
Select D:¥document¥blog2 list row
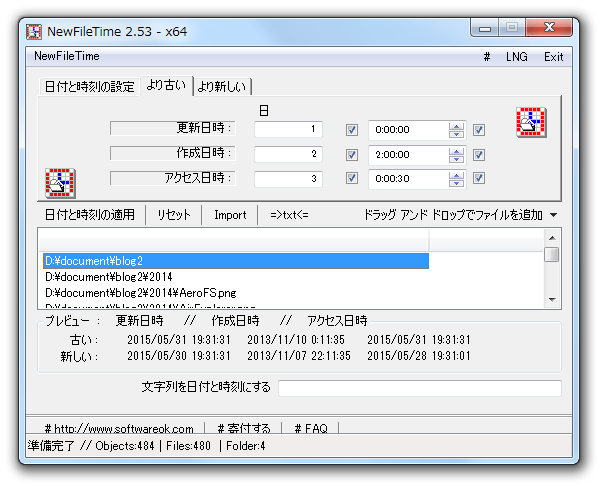[x=236, y=261]
